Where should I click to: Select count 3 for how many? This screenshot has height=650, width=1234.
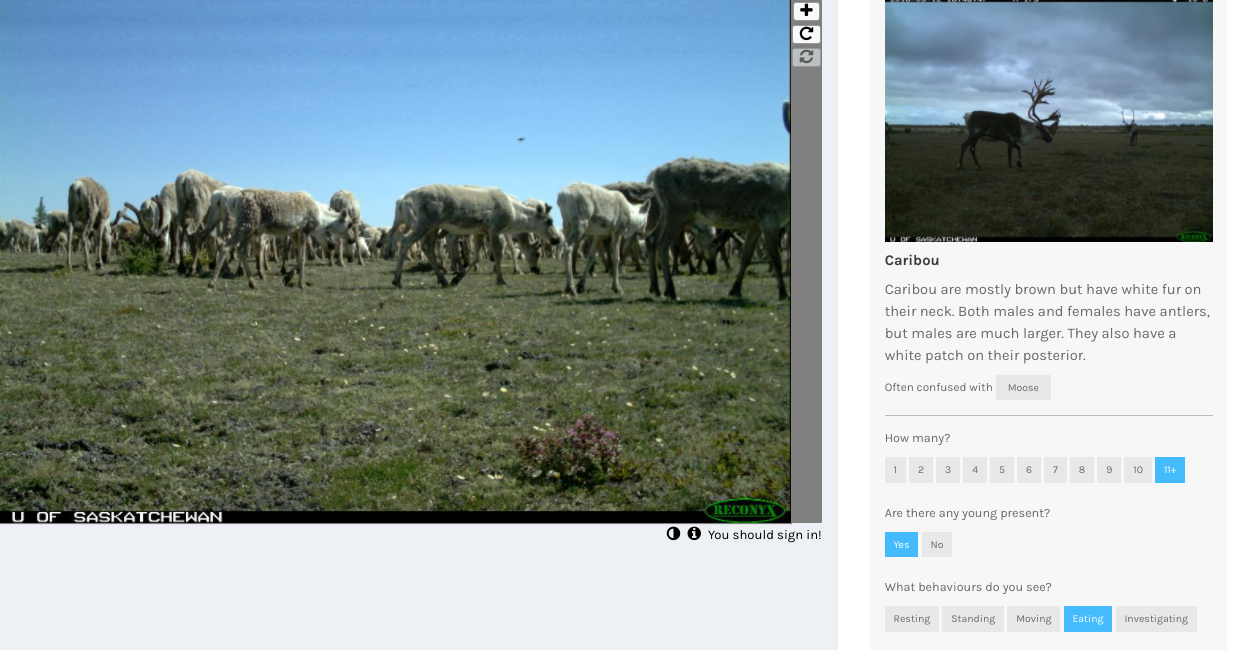pyautogui.click(x=948, y=470)
